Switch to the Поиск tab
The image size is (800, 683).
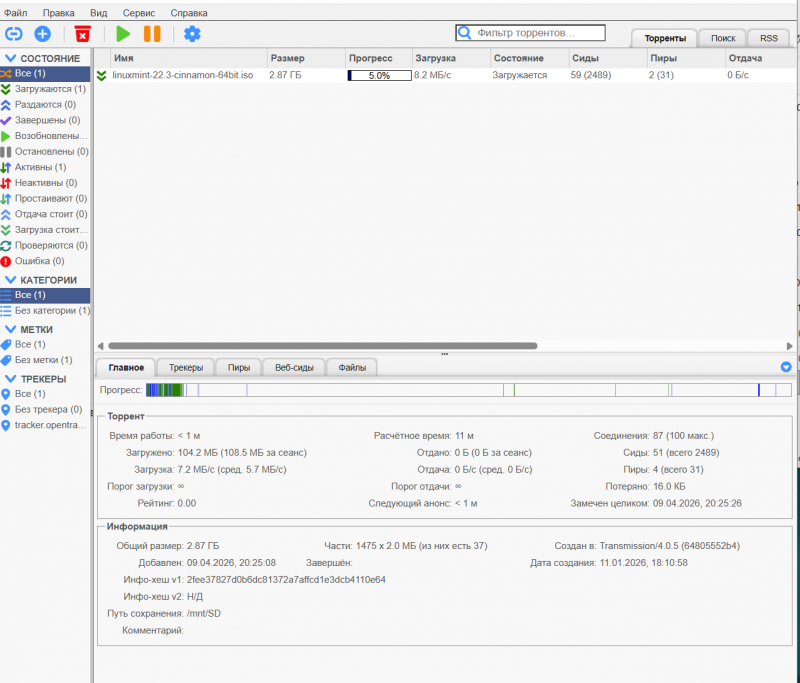pos(723,37)
